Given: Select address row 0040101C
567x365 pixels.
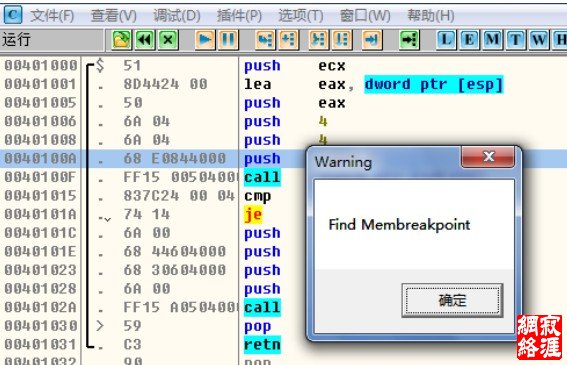Looking at the screenshot, I should click(x=40, y=233).
